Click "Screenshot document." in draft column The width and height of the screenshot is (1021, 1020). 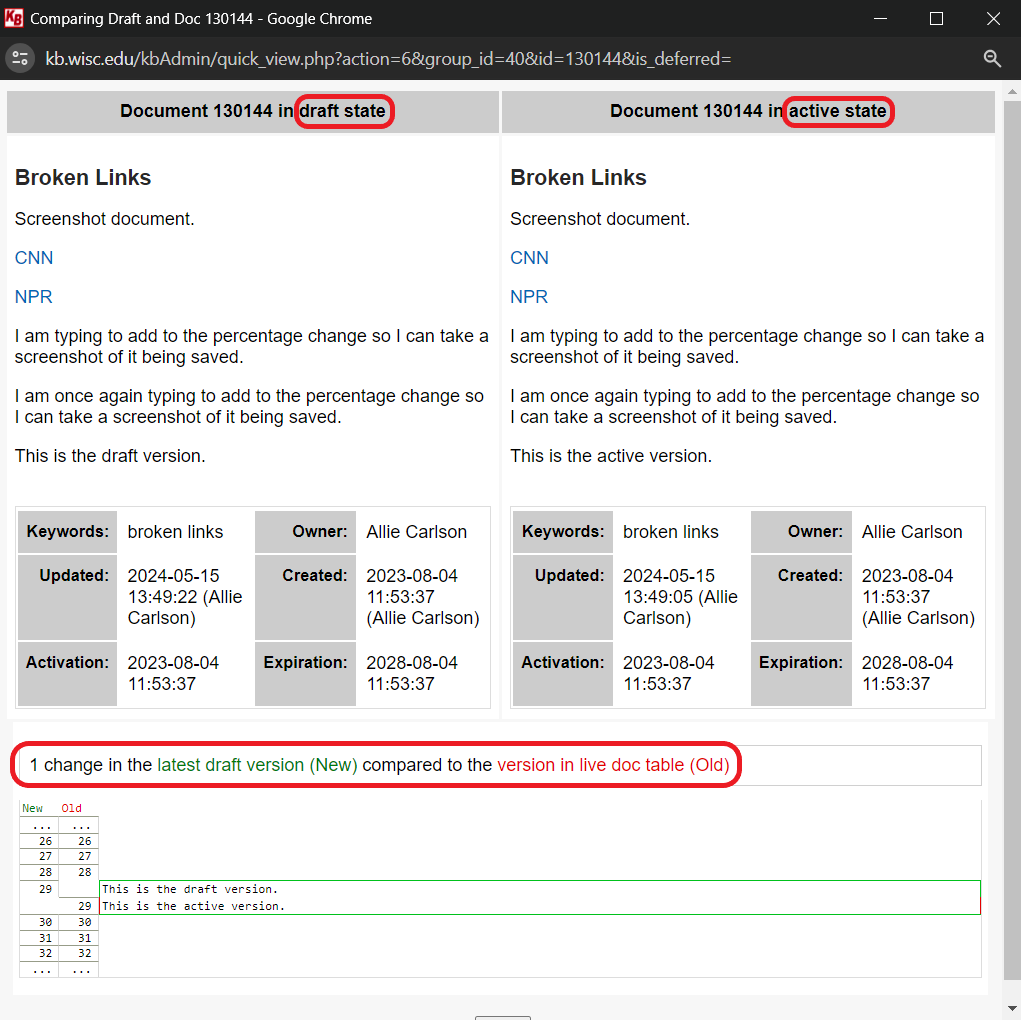point(104,219)
